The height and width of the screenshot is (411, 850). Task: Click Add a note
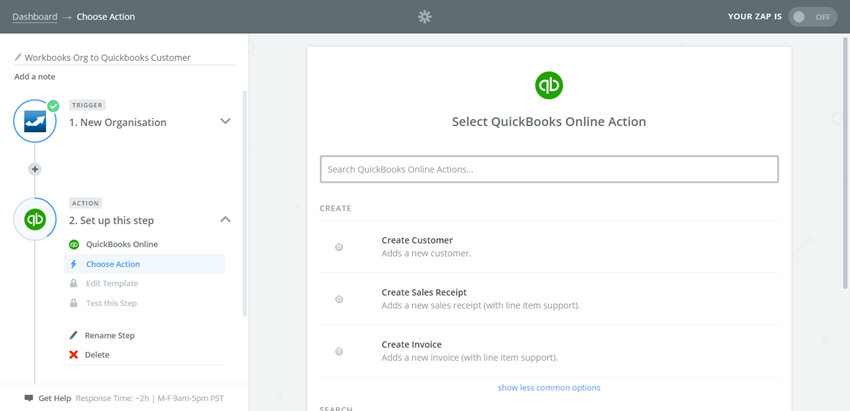[35, 77]
